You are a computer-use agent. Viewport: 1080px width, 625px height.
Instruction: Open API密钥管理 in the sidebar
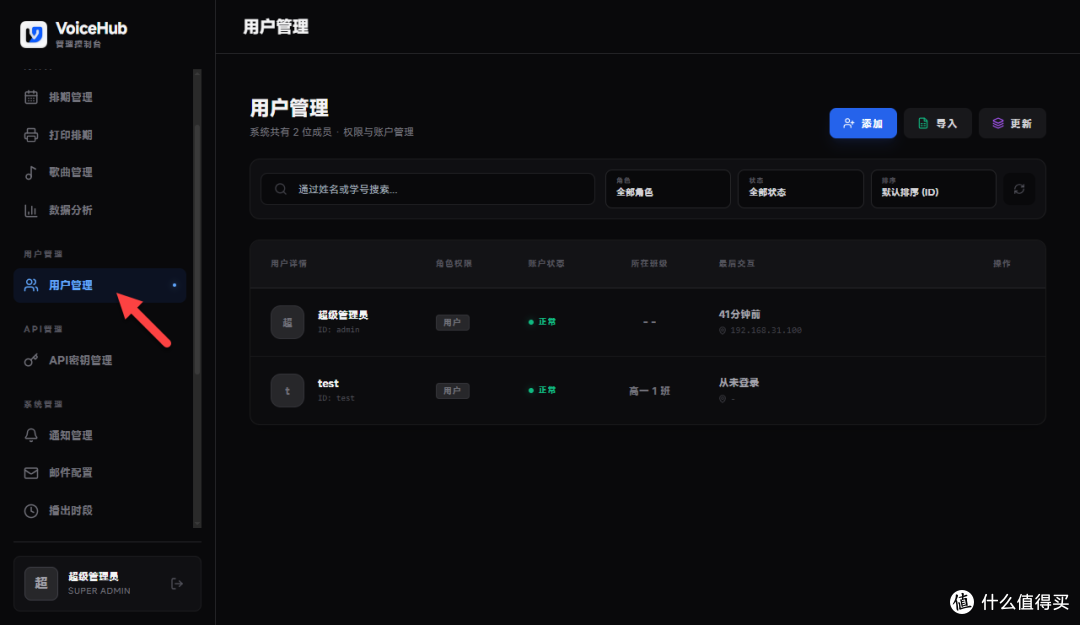100,360
